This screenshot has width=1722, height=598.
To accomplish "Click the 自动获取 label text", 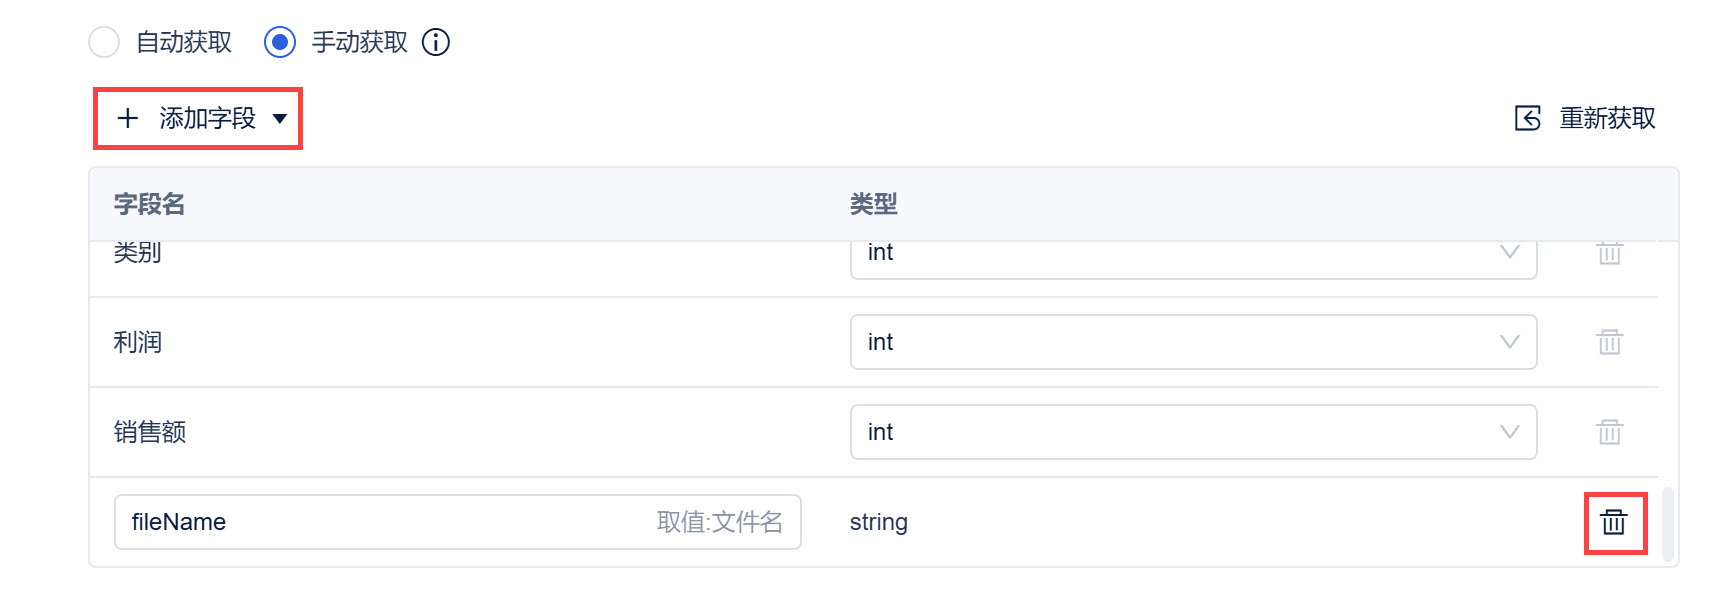I will tap(184, 42).
